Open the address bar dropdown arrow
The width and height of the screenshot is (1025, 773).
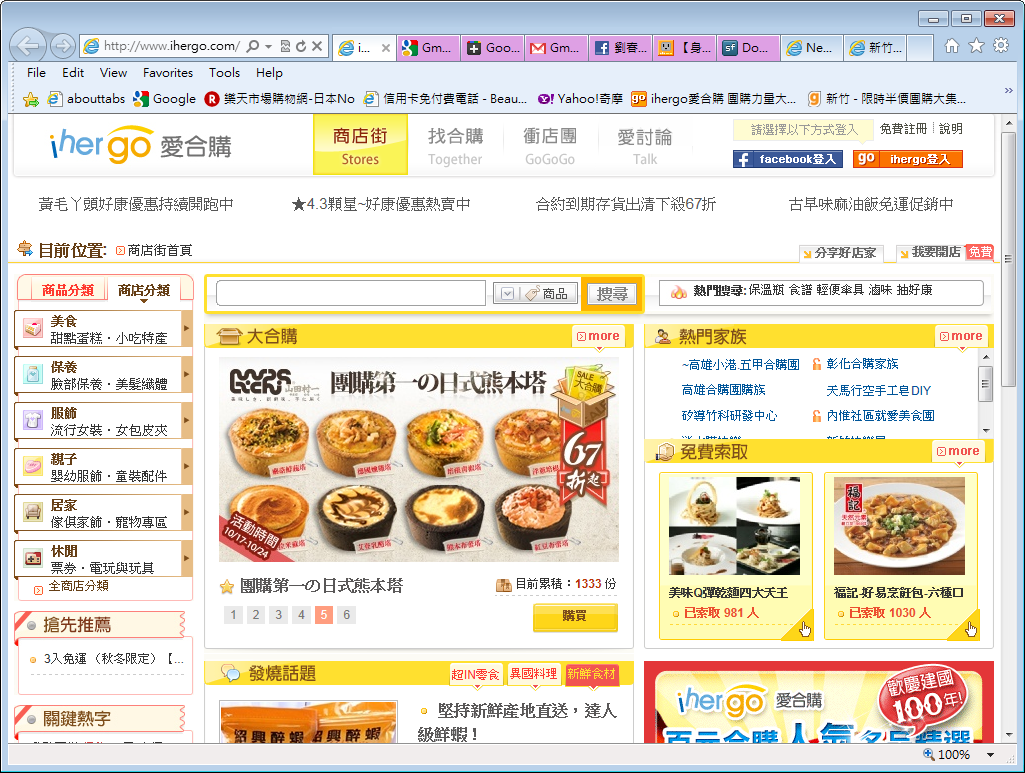pyautogui.click(x=268, y=46)
